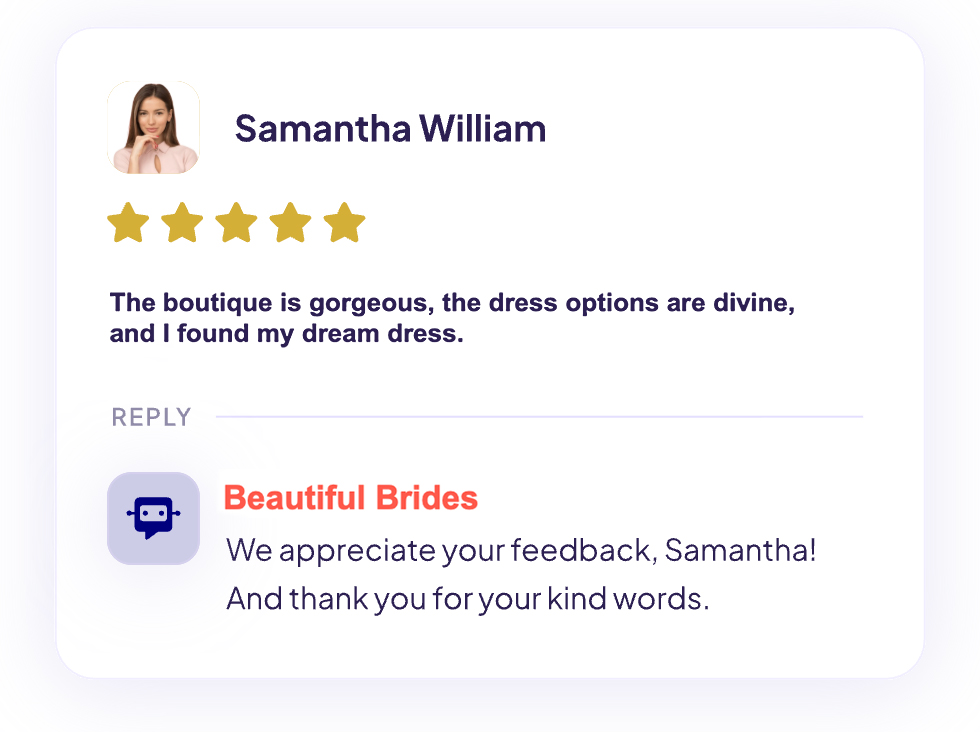980x732 pixels.
Task: Choose the fifth gold star
Action: click(x=344, y=222)
